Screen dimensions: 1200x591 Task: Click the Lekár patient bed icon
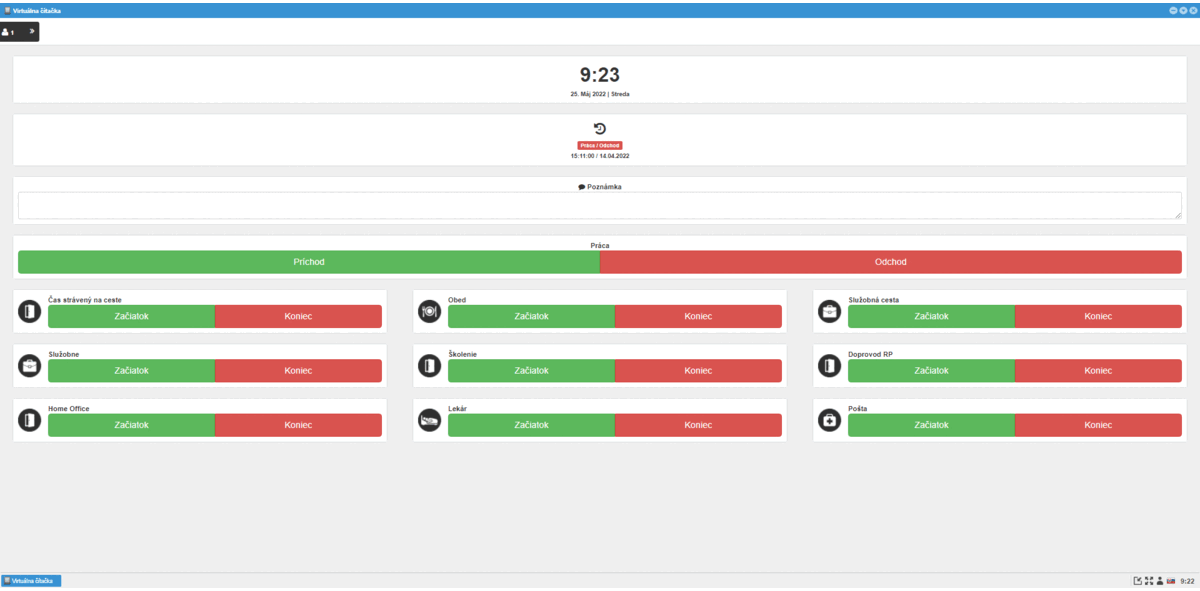point(429,420)
